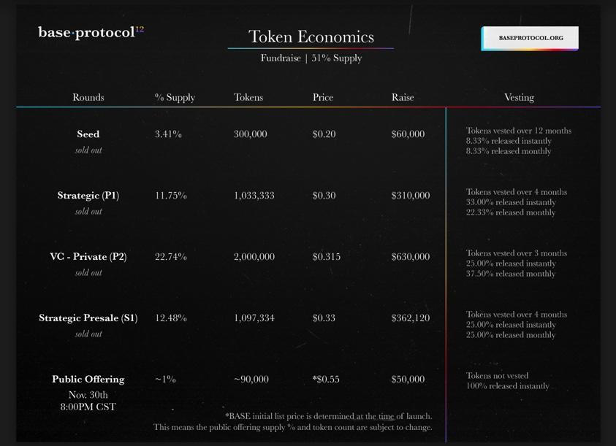The image size is (616, 447).
Task: Click the Tokens column header
Action: (x=248, y=97)
